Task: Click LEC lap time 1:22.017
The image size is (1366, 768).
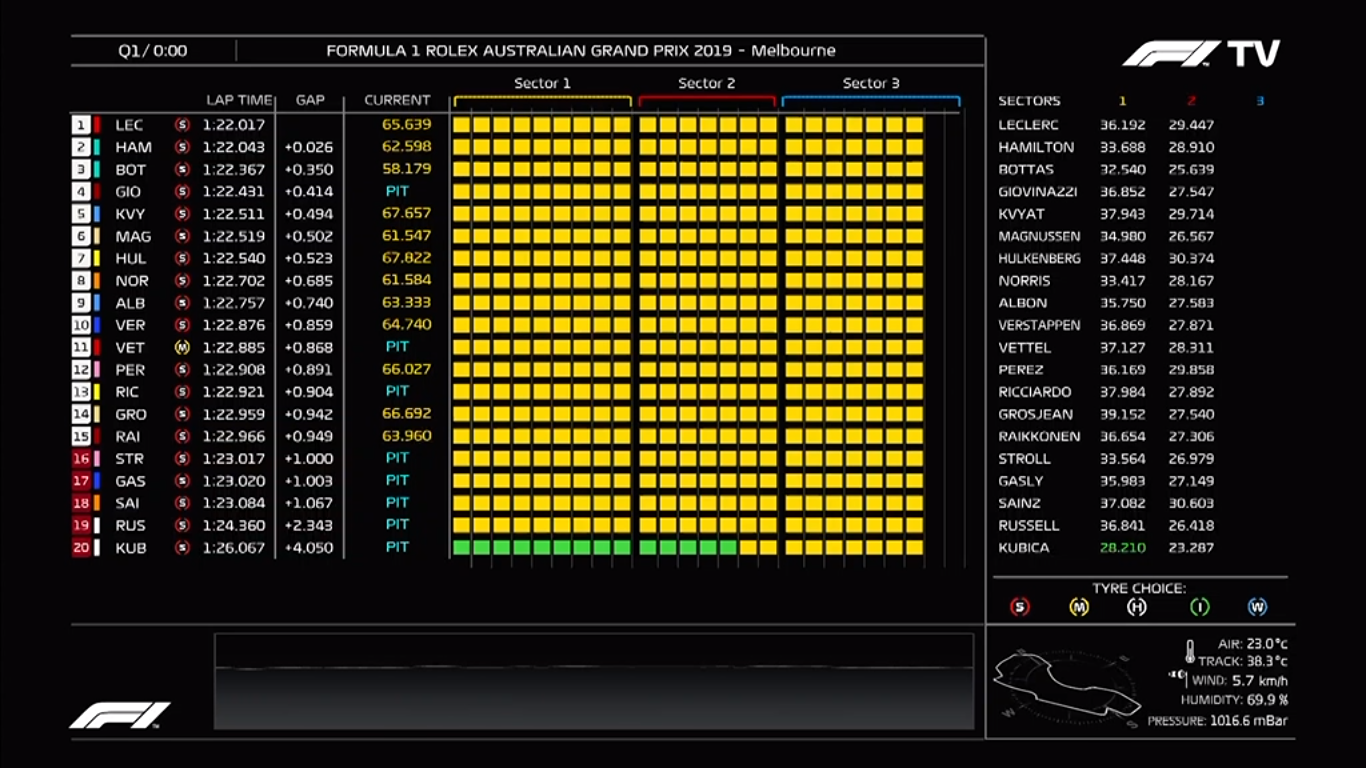Action: (x=234, y=125)
